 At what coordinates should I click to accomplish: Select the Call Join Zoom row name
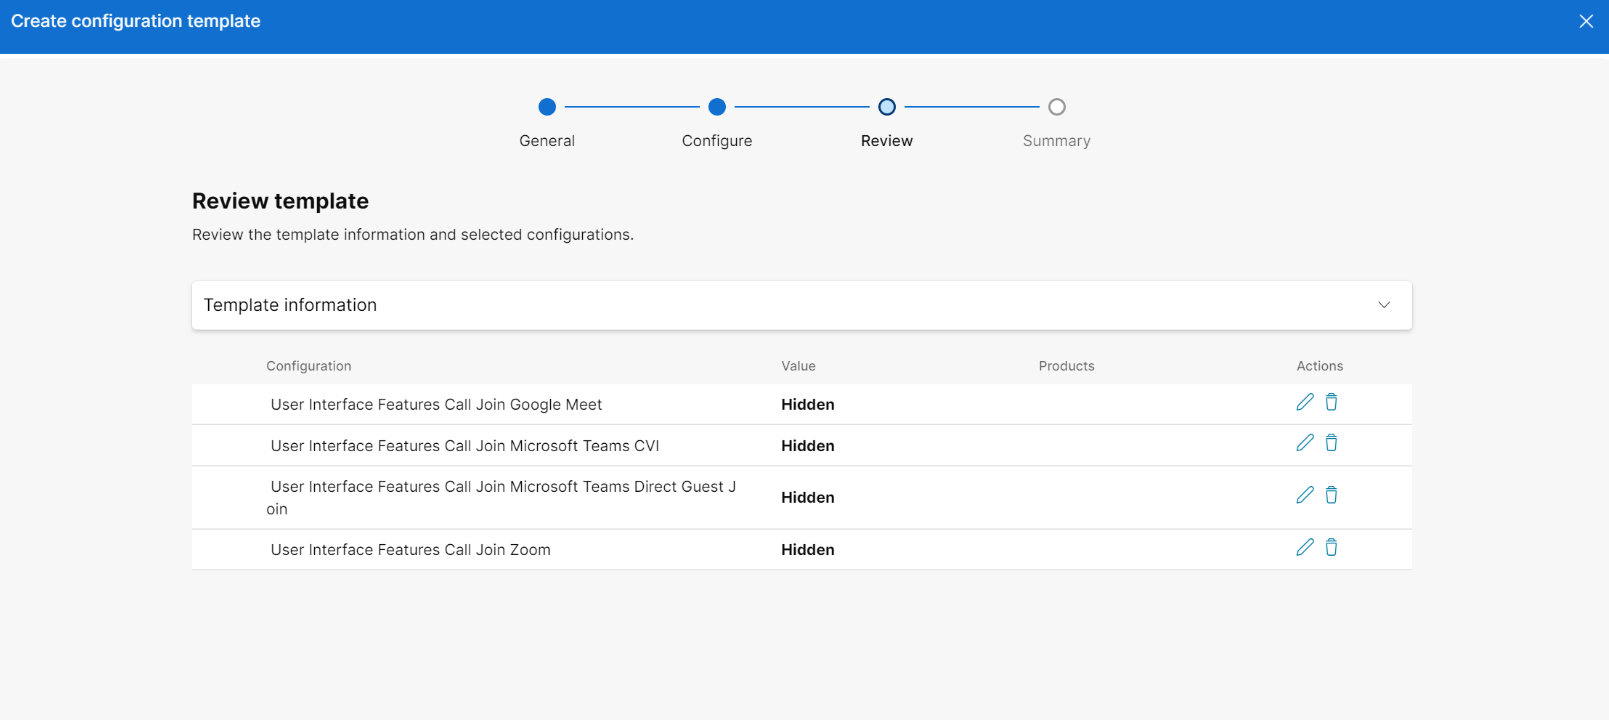[410, 550]
